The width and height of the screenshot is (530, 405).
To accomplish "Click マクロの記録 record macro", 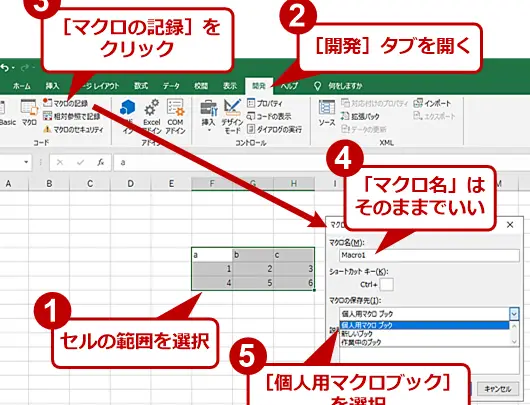I will 66,103.
